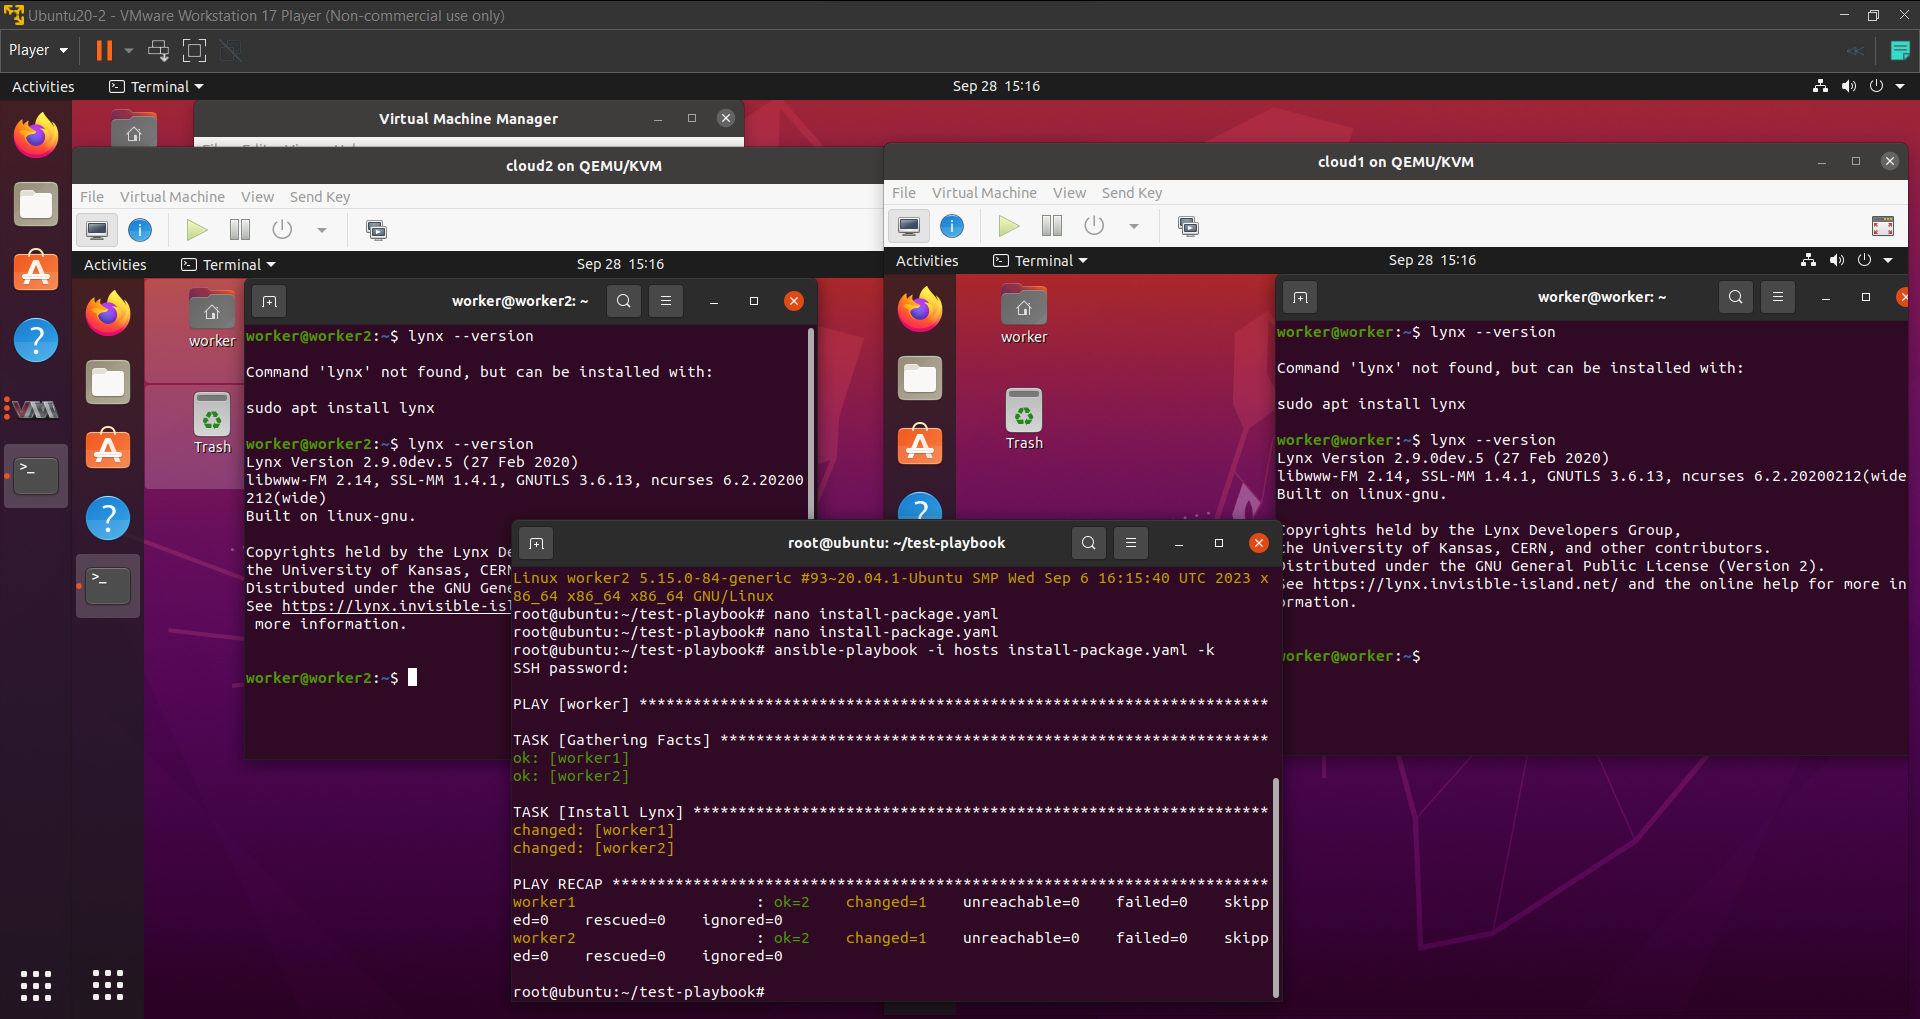Open dropdown arrow next to VMware pause button
1920x1019 pixels.
128,50
